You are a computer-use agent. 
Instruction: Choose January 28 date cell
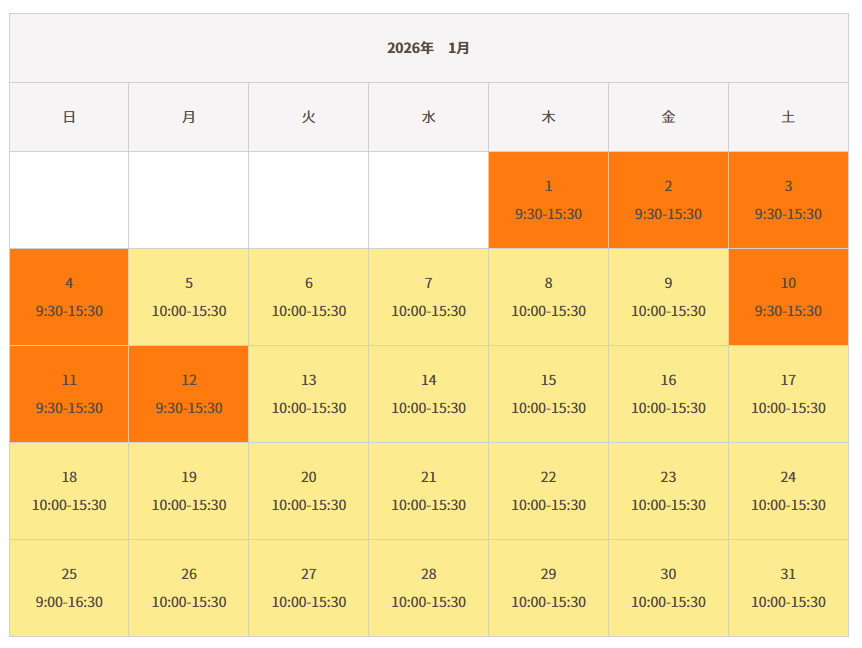pos(428,588)
